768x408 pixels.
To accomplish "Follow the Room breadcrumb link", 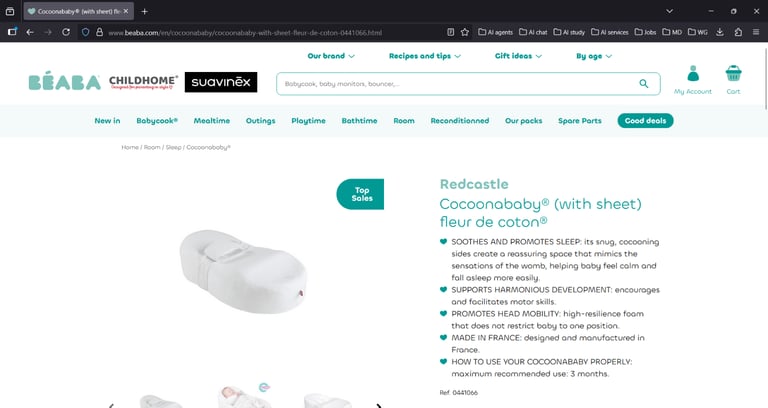I will (152, 147).
